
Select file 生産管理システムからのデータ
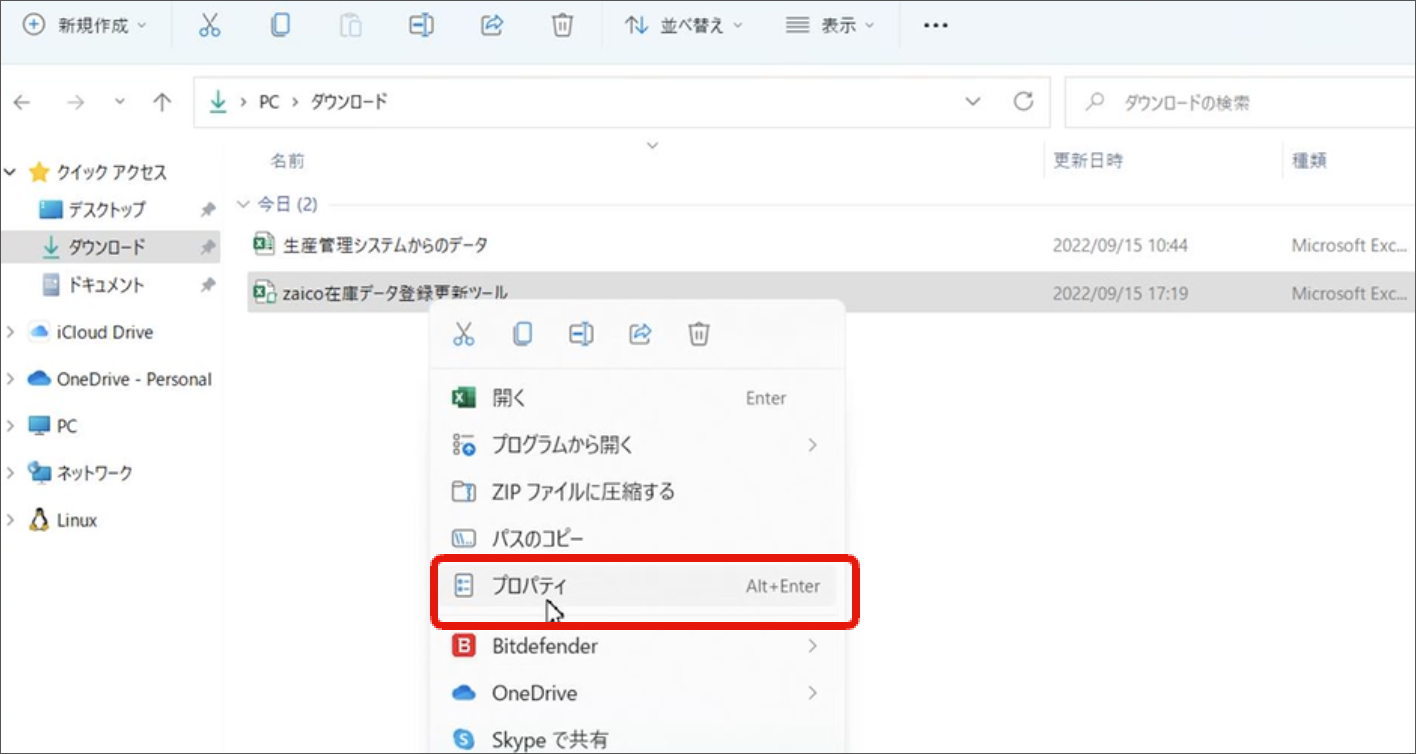[x=385, y=245]
